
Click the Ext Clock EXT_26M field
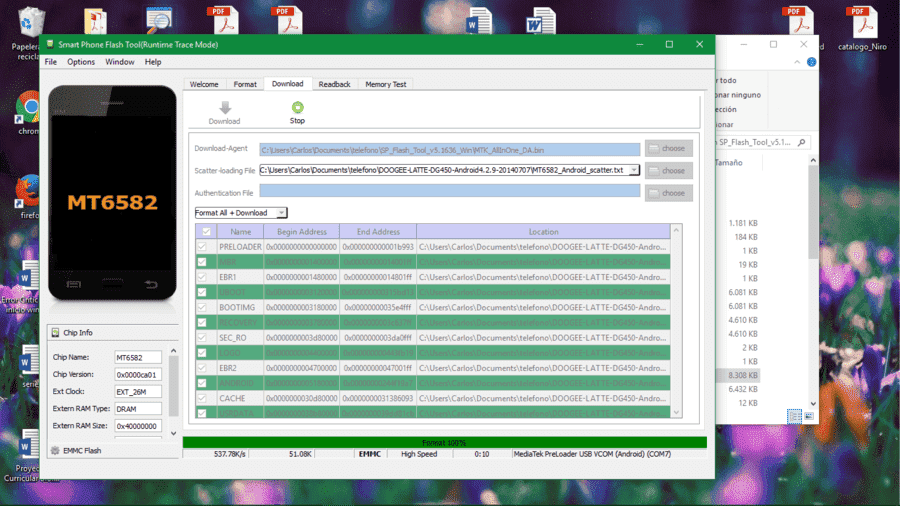(138, 392)
